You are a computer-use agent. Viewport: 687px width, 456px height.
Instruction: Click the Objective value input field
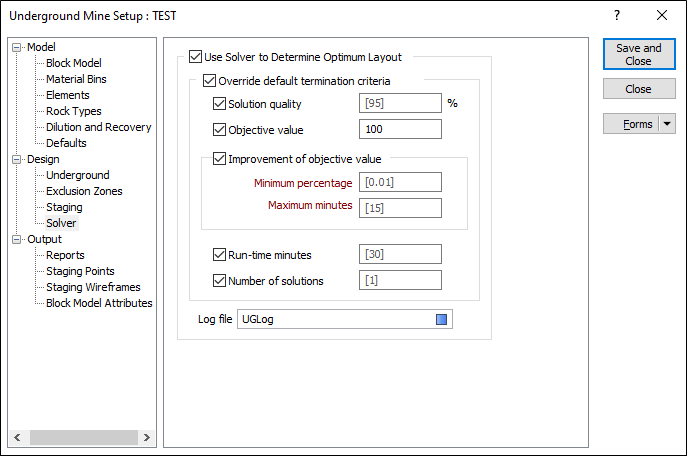click(x=399, y=129)
